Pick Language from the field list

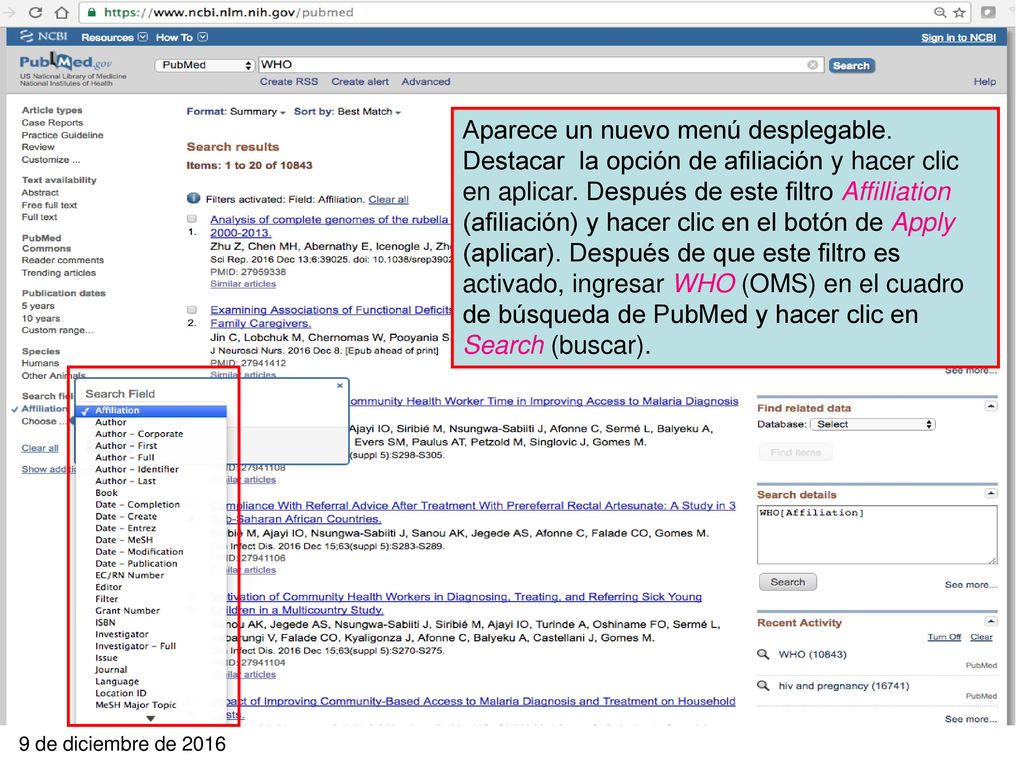point(117,681)
